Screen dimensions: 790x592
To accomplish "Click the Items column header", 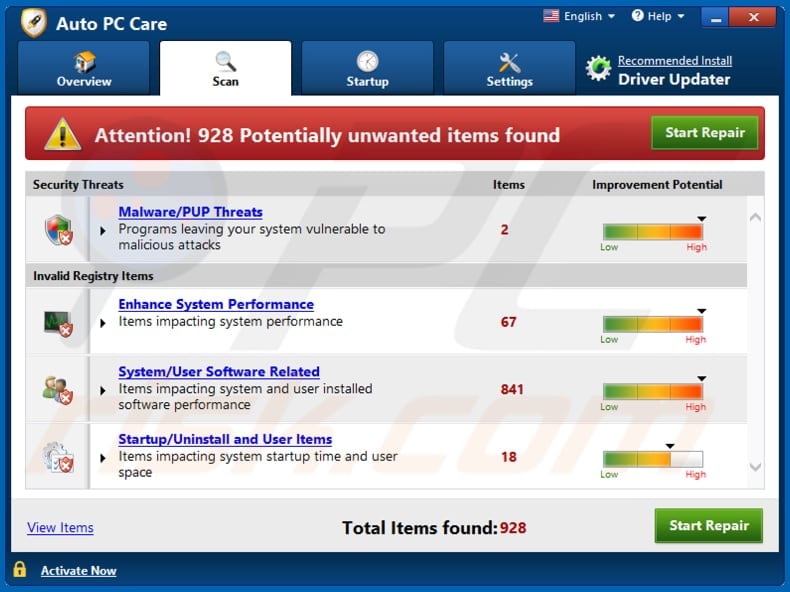I will tap(508, 185).
